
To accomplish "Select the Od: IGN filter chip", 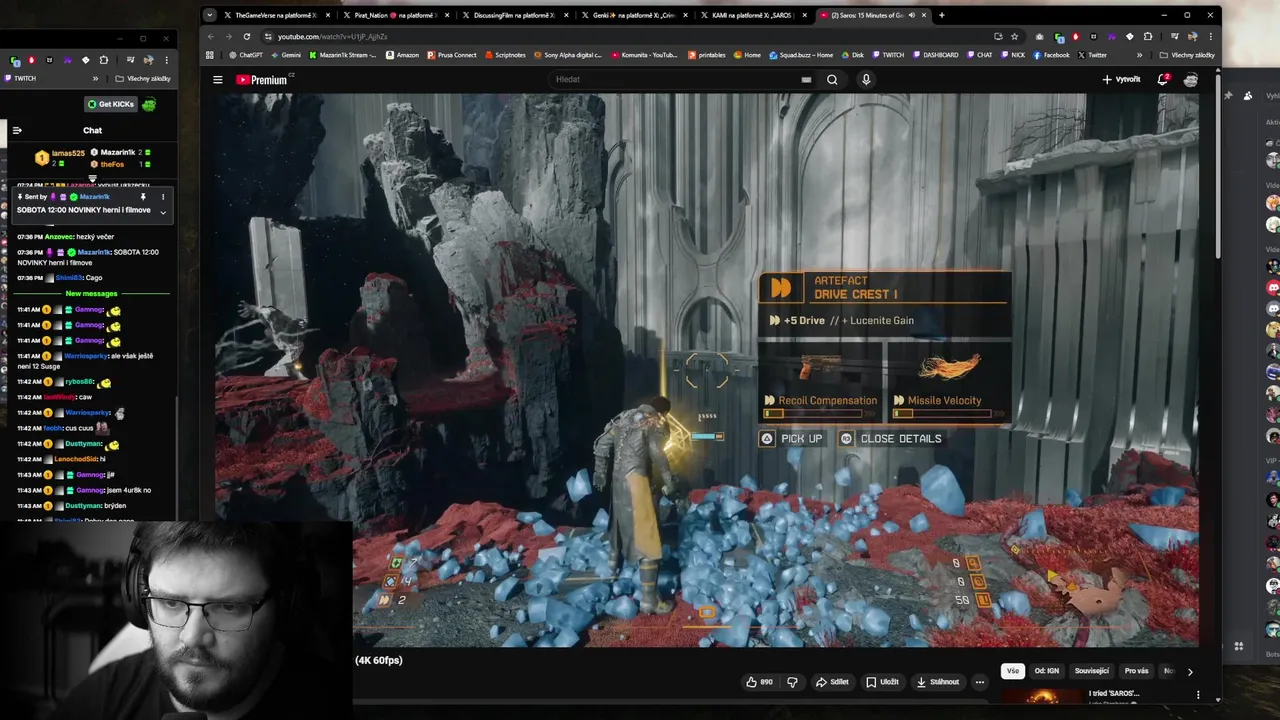I will (x=1046, y=671).
